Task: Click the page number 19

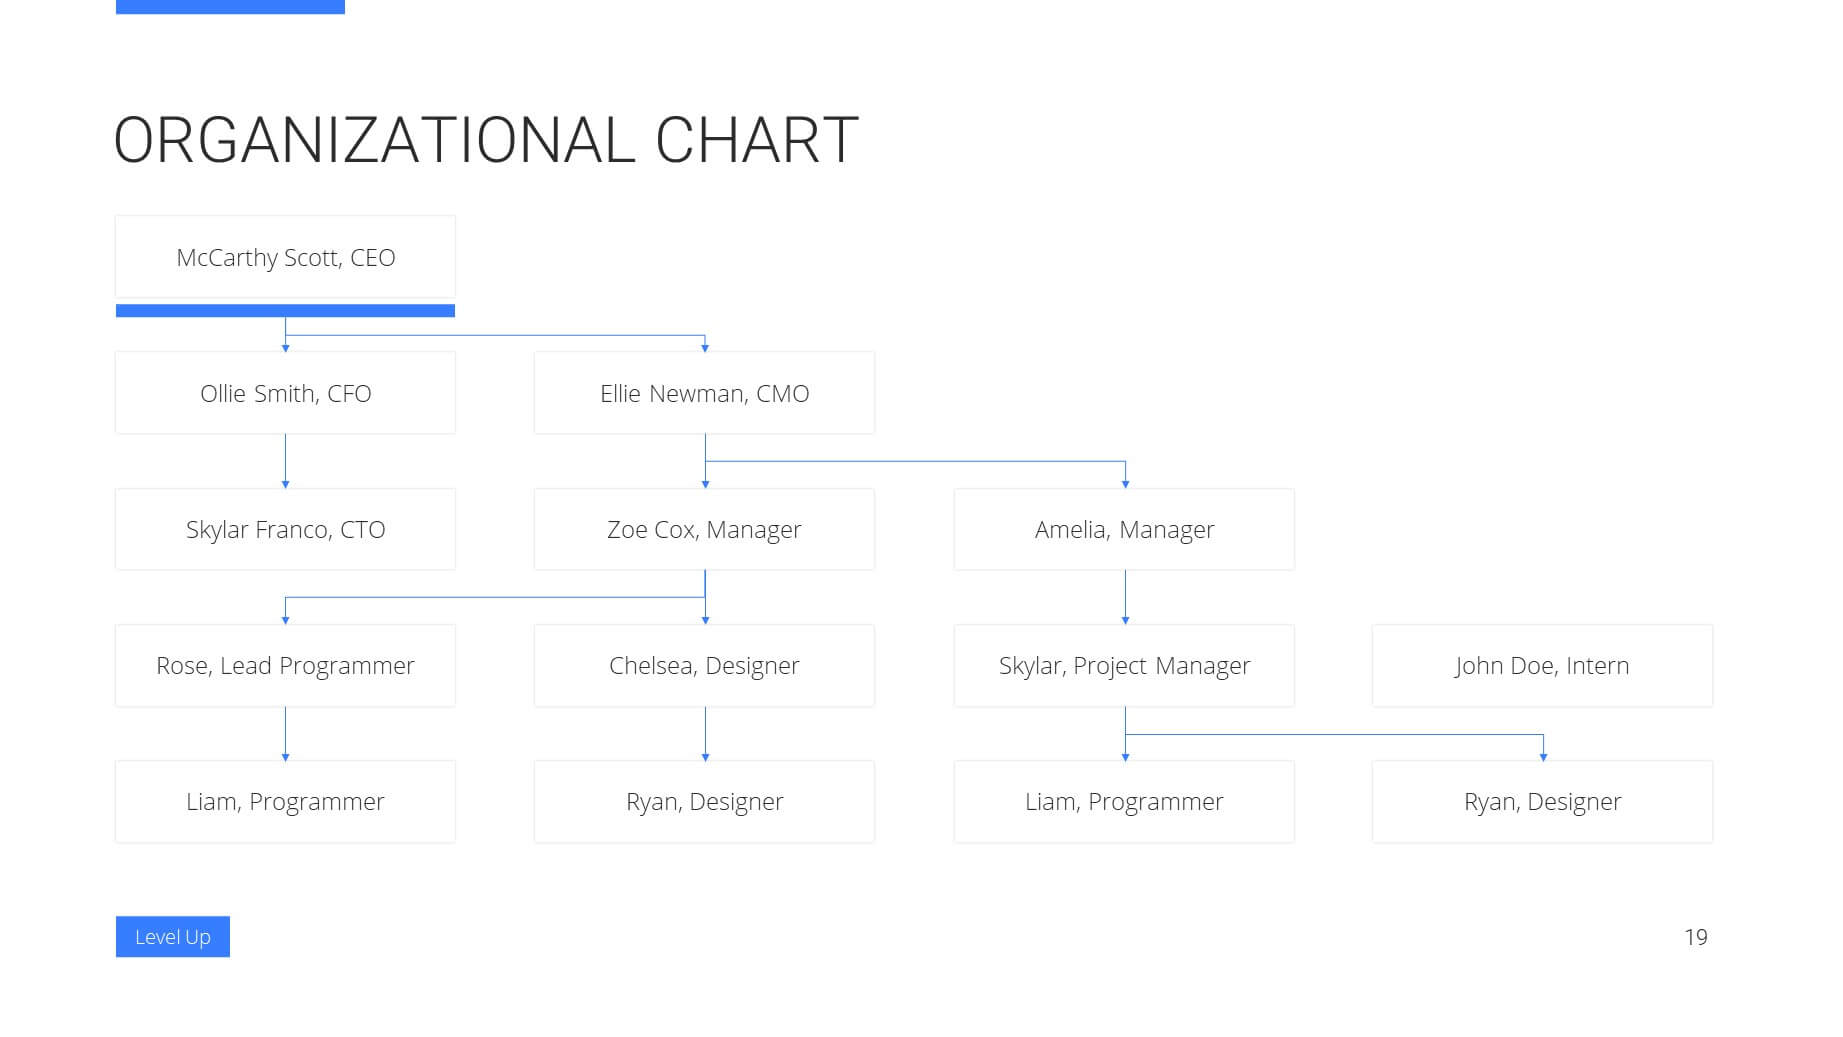Action: (1696, 937)
